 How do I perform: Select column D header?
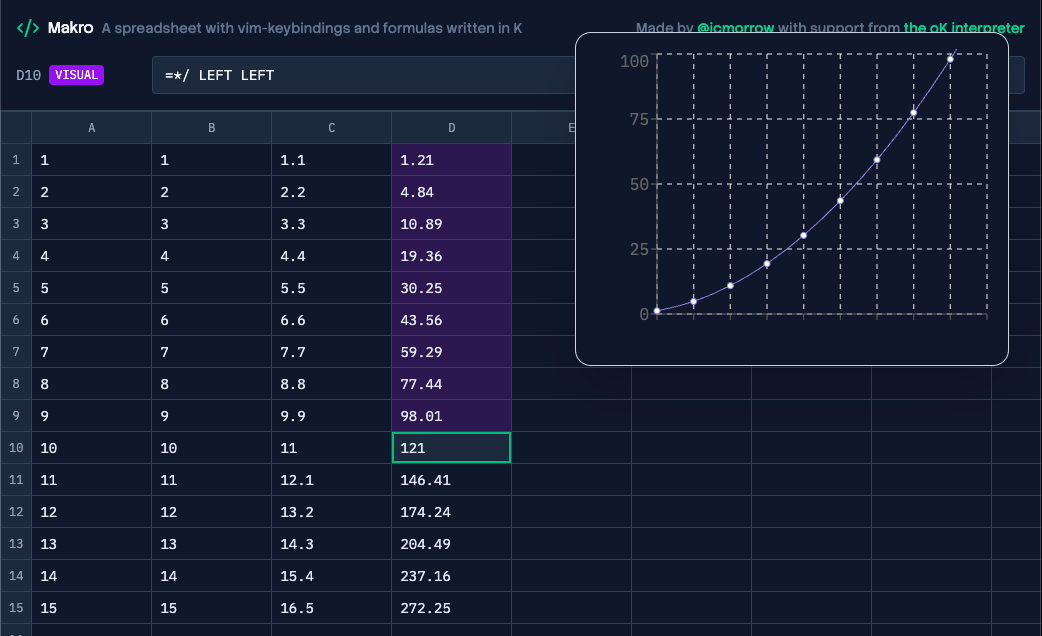tap(451, 128)
